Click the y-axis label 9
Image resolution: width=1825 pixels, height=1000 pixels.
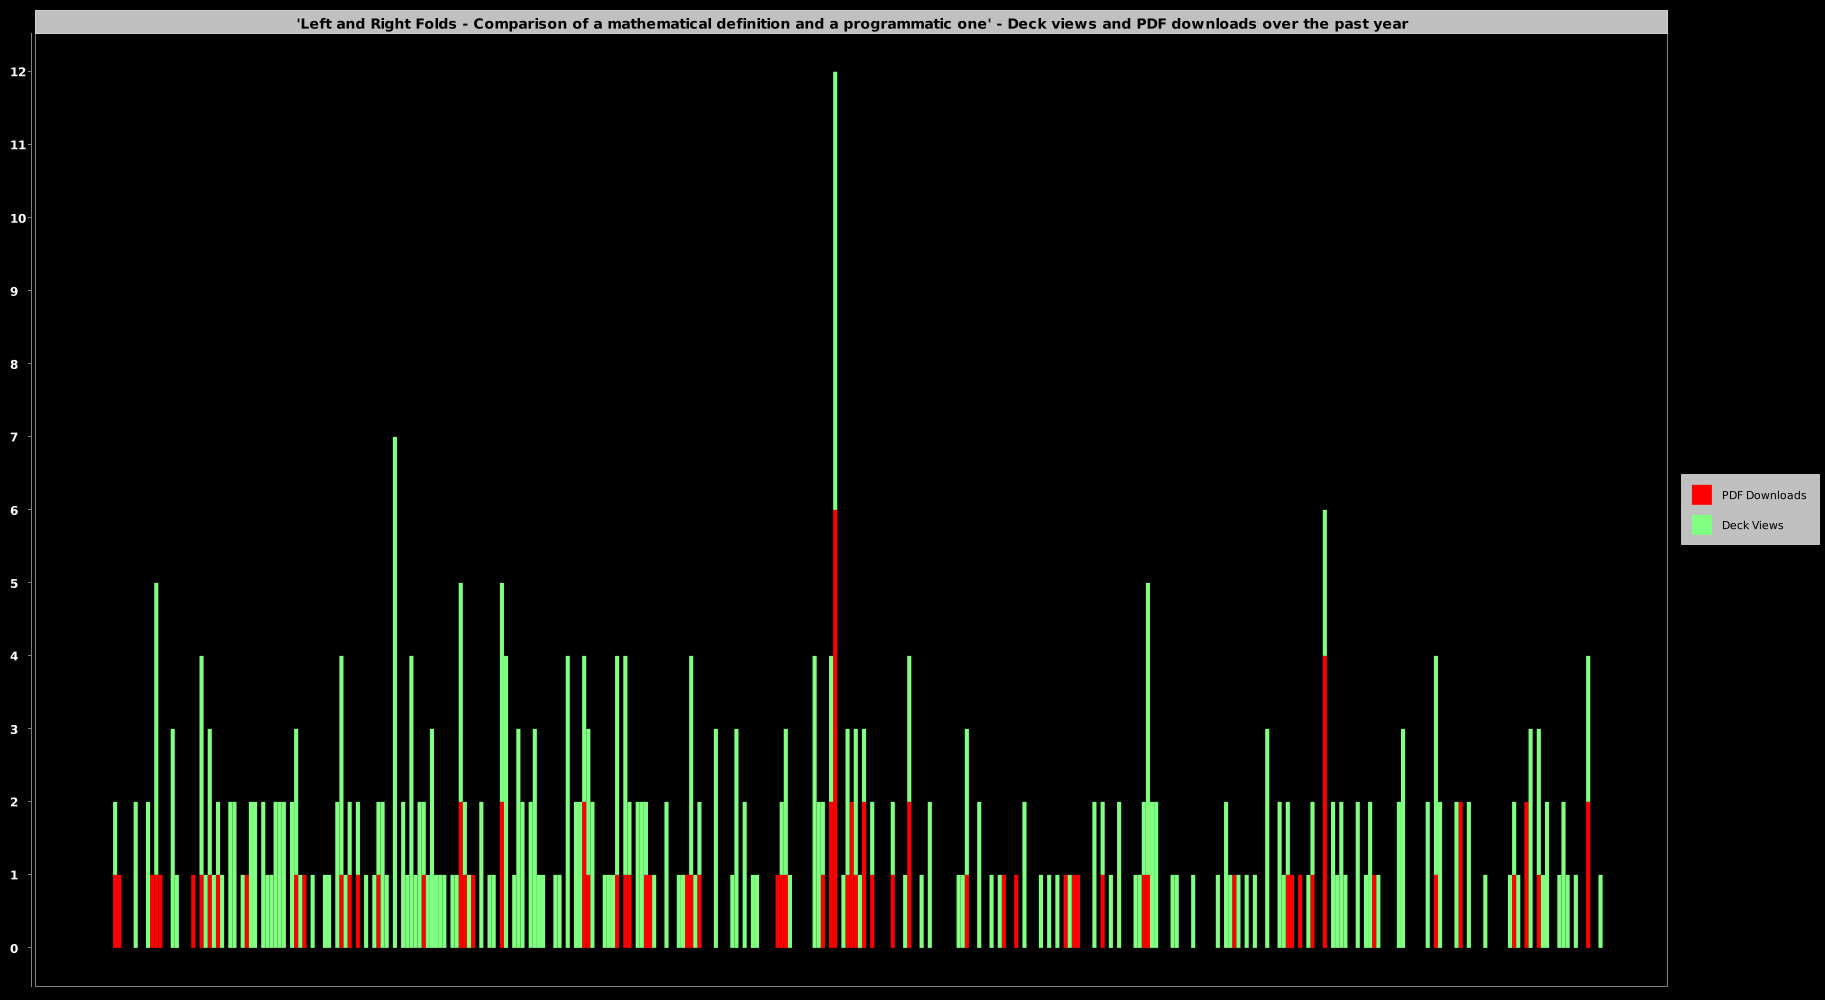pos(14,291)
